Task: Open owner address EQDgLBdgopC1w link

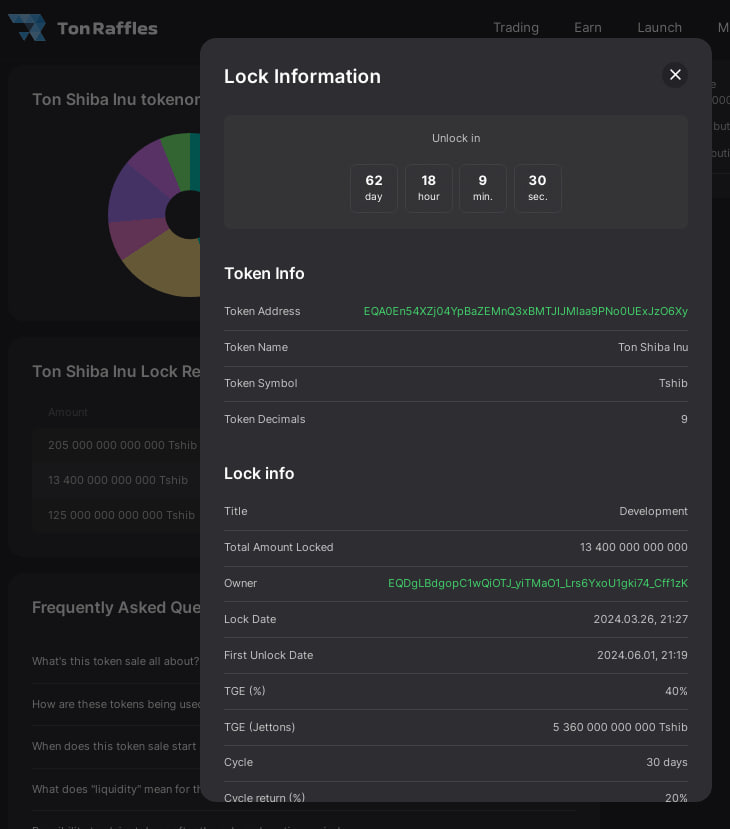Action: [538, 583]
